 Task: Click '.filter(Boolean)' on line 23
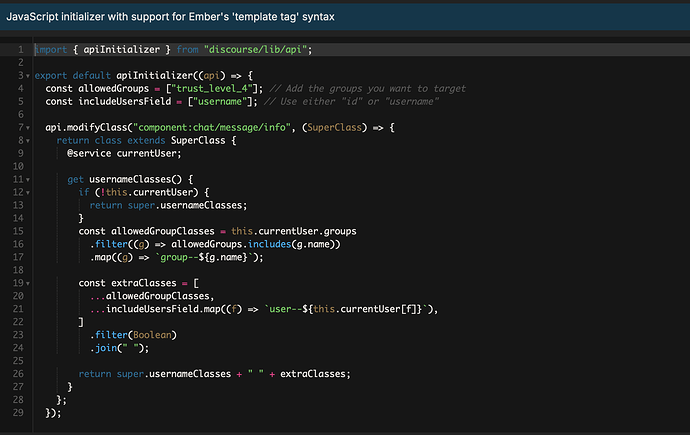(133, 335)
